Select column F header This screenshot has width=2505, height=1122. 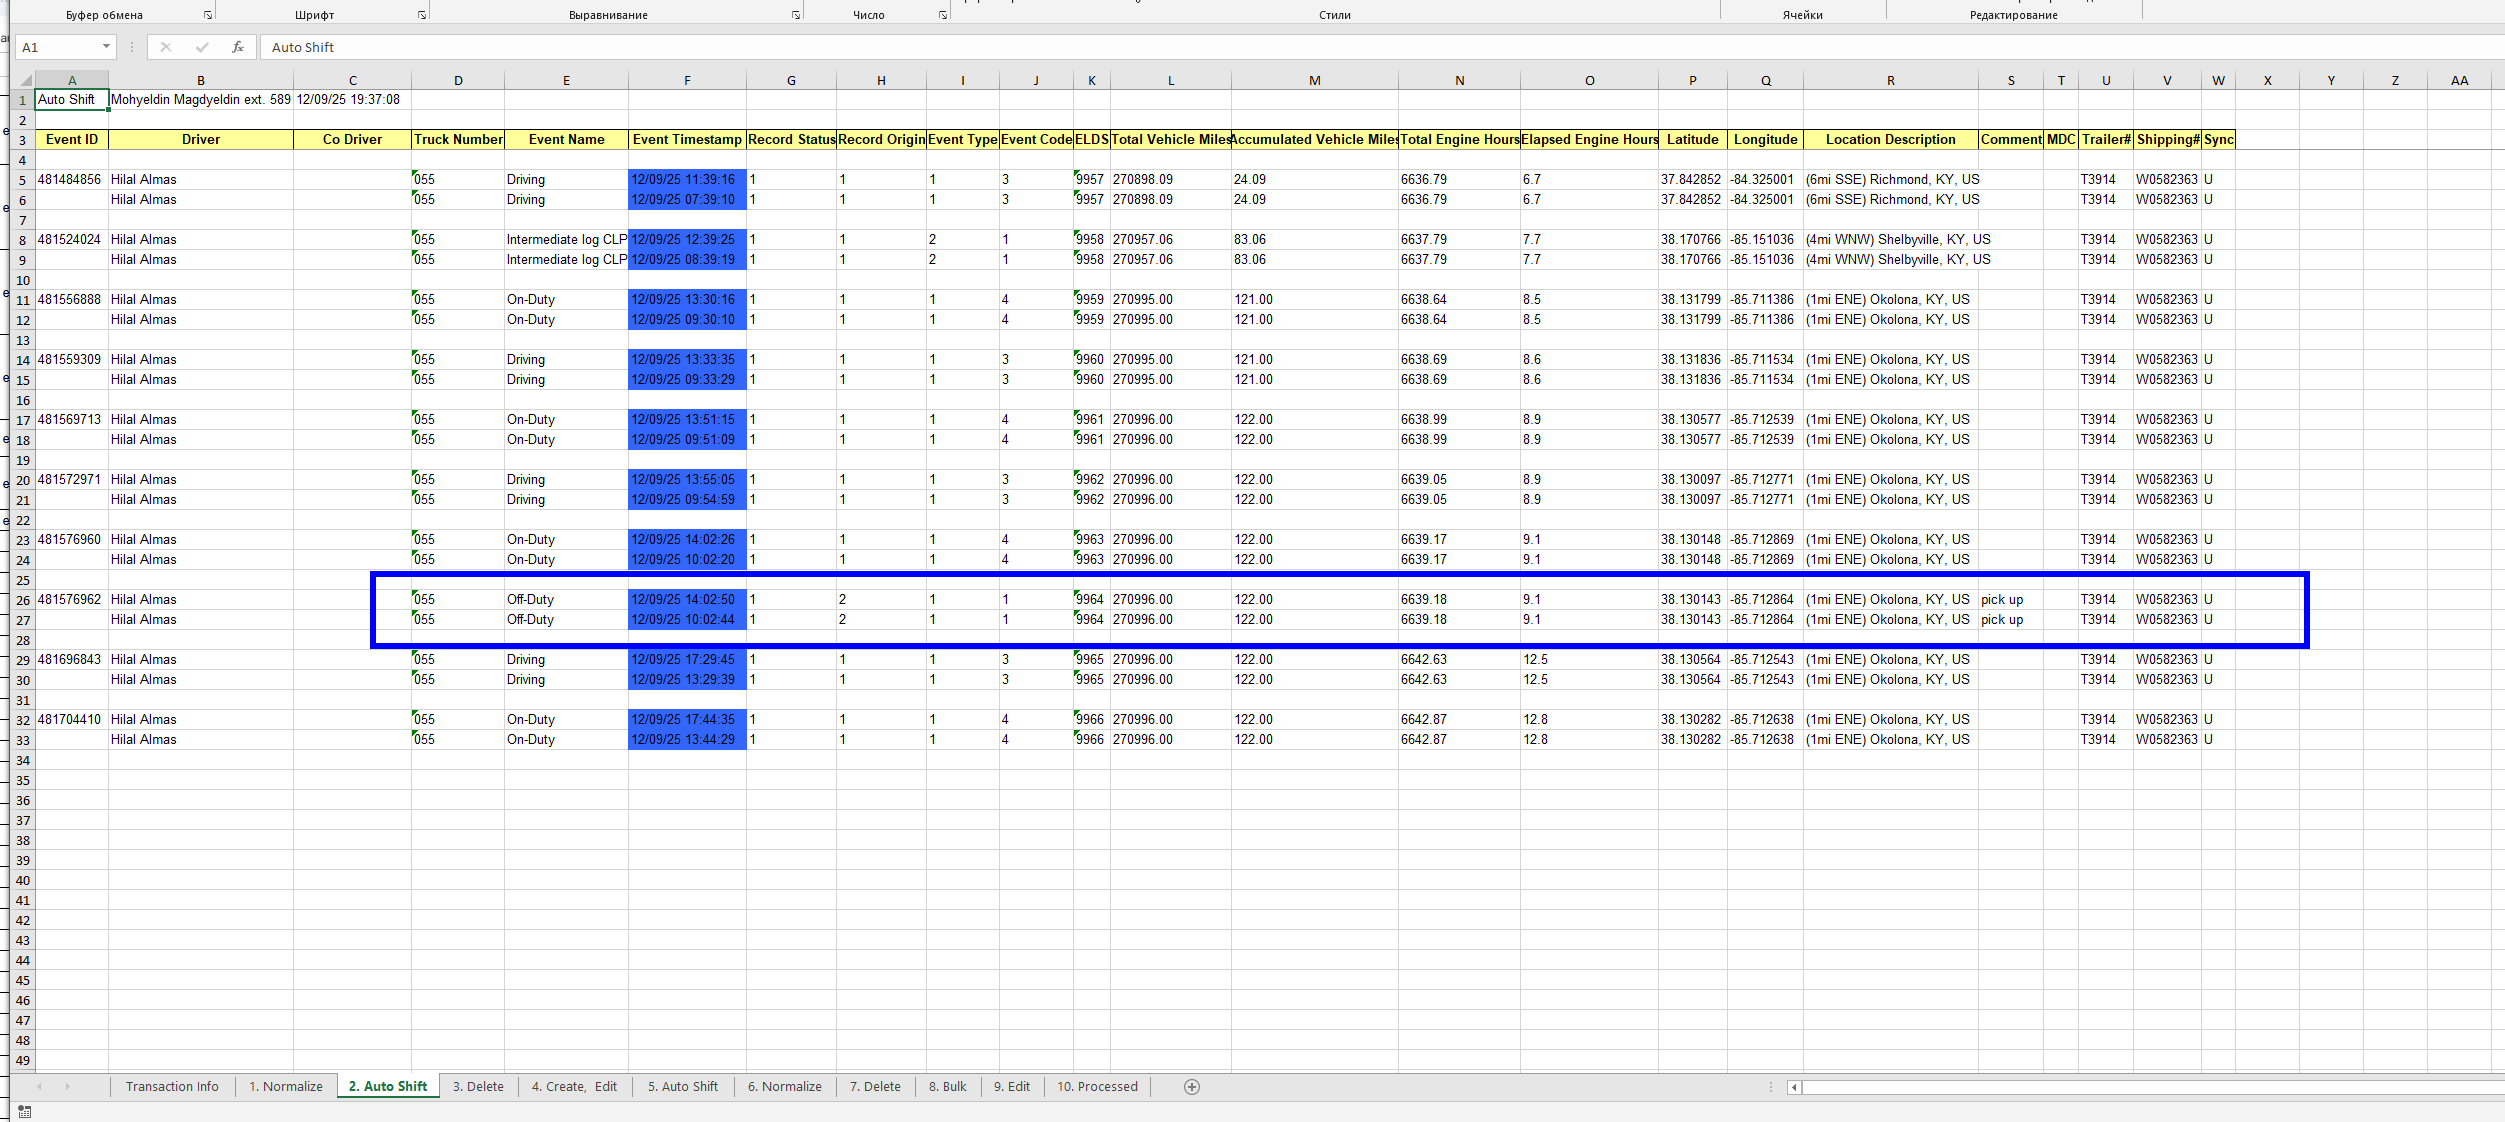click(687, 80)
